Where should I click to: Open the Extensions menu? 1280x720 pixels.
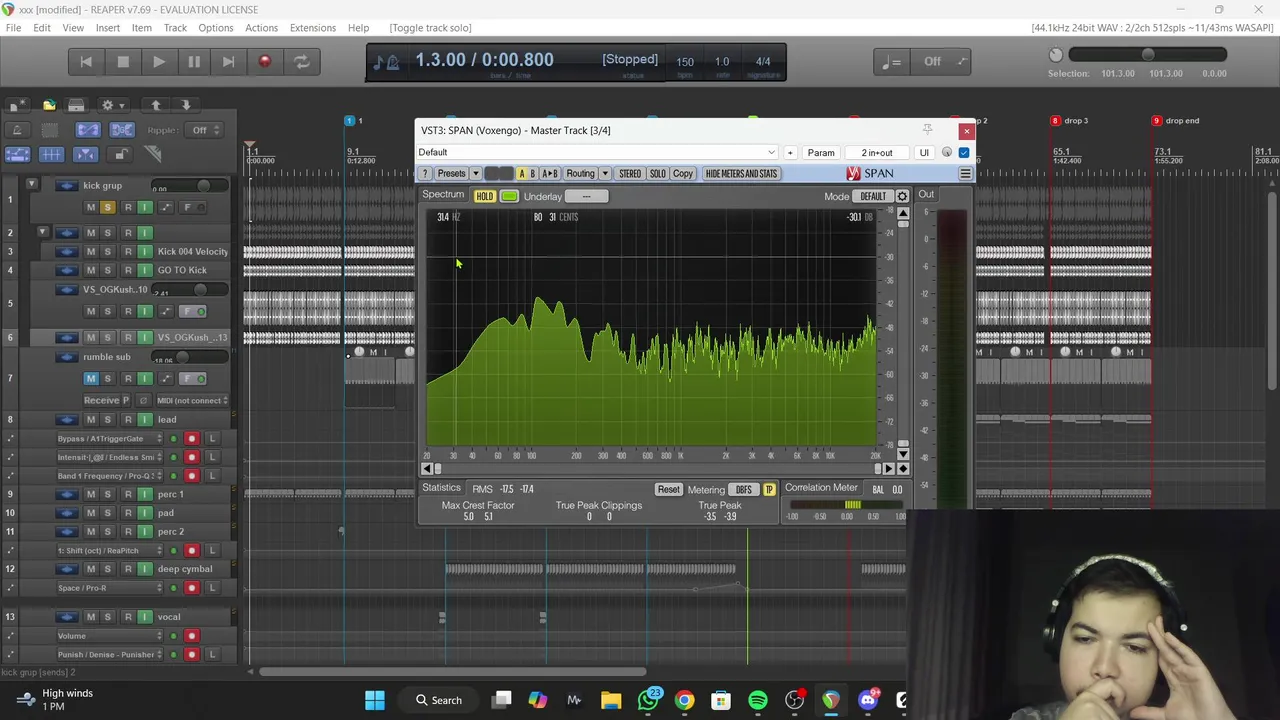click(313, 28)
